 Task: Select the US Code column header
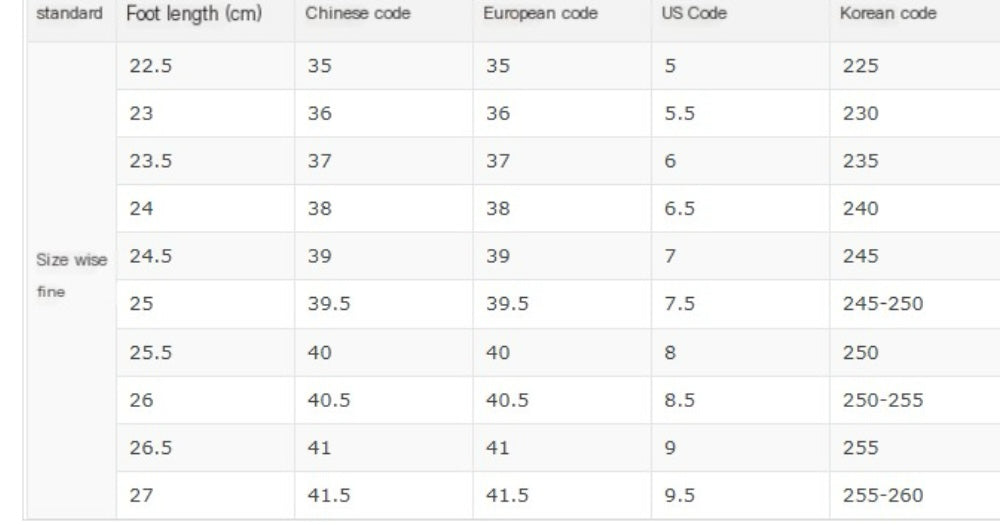click(694, 16)
